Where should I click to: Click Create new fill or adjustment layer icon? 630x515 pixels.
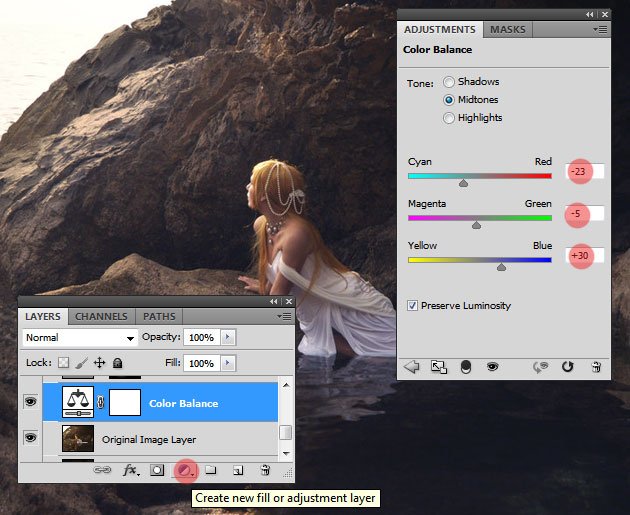(x=184, y=469)
